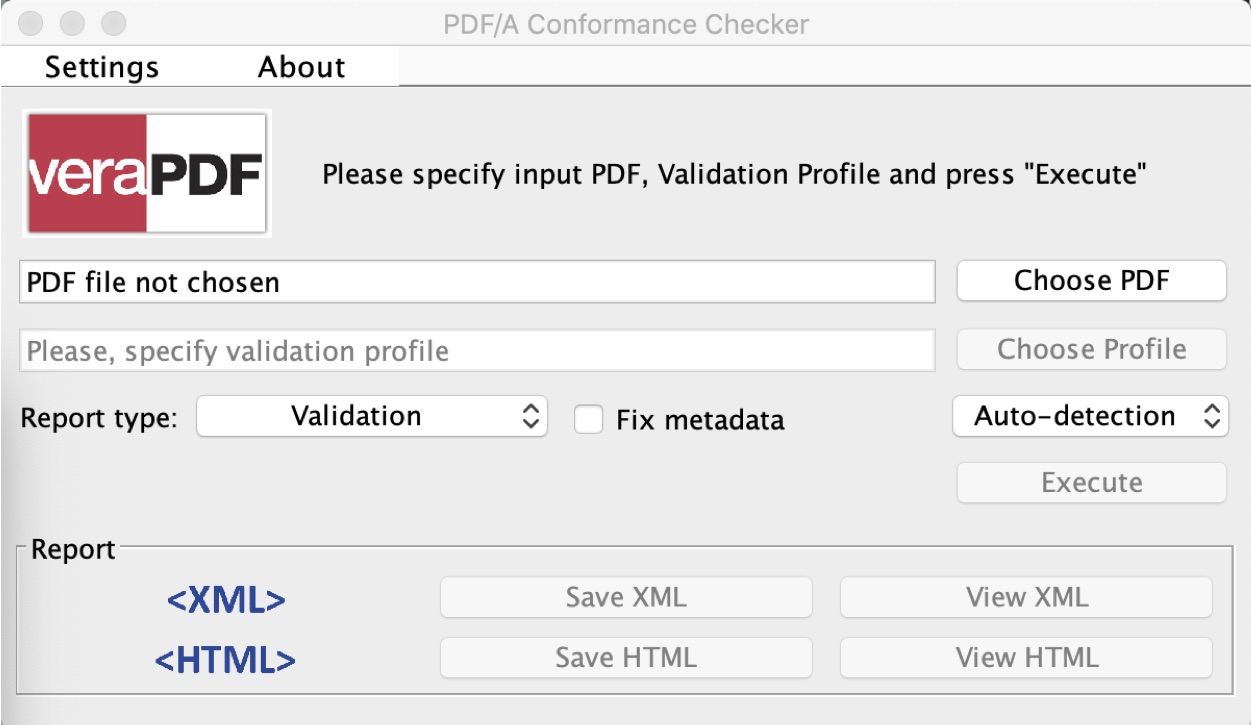
Task: Click the PDF file not chosen field
Action: click(477, 282)
